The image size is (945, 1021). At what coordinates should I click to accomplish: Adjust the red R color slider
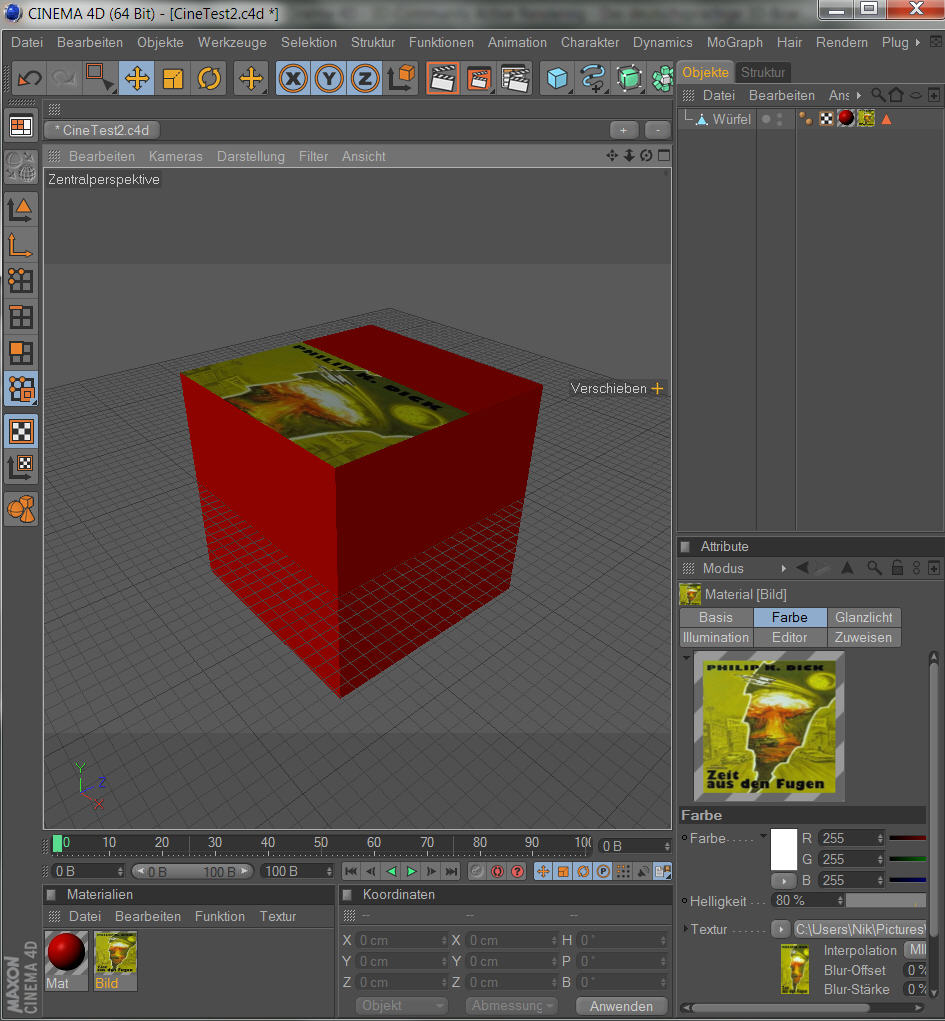click(x=907, y=838)
